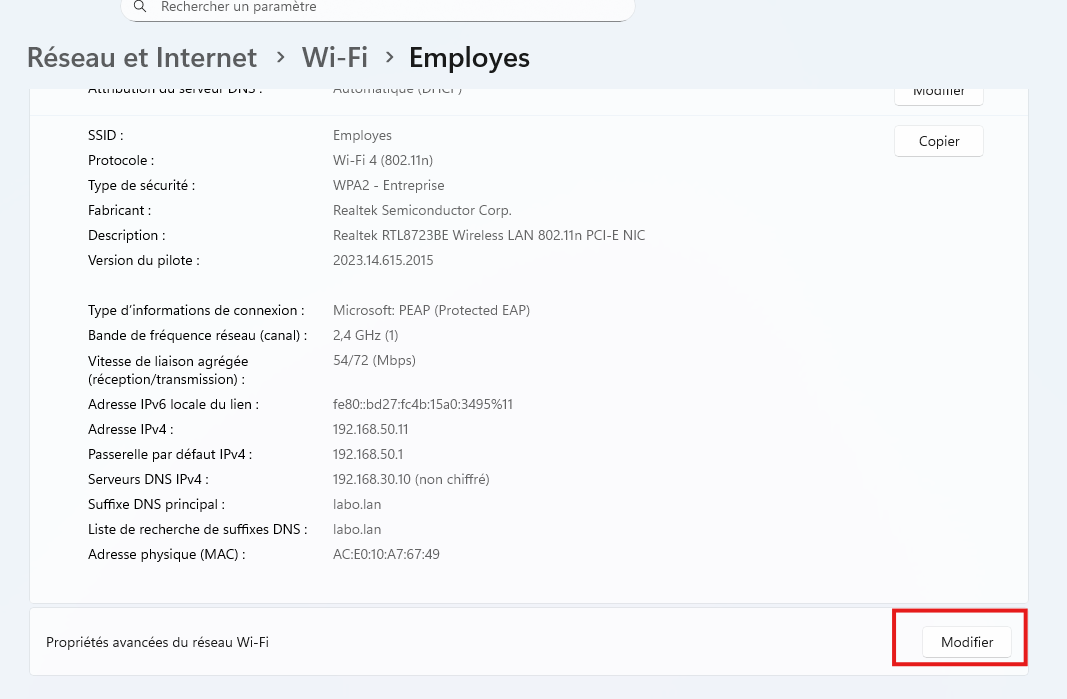The height and width of the screenshot is (699, 1067).
Task: Click the default gateway value 192.168.50.1
Action: [x=367, y=454]
